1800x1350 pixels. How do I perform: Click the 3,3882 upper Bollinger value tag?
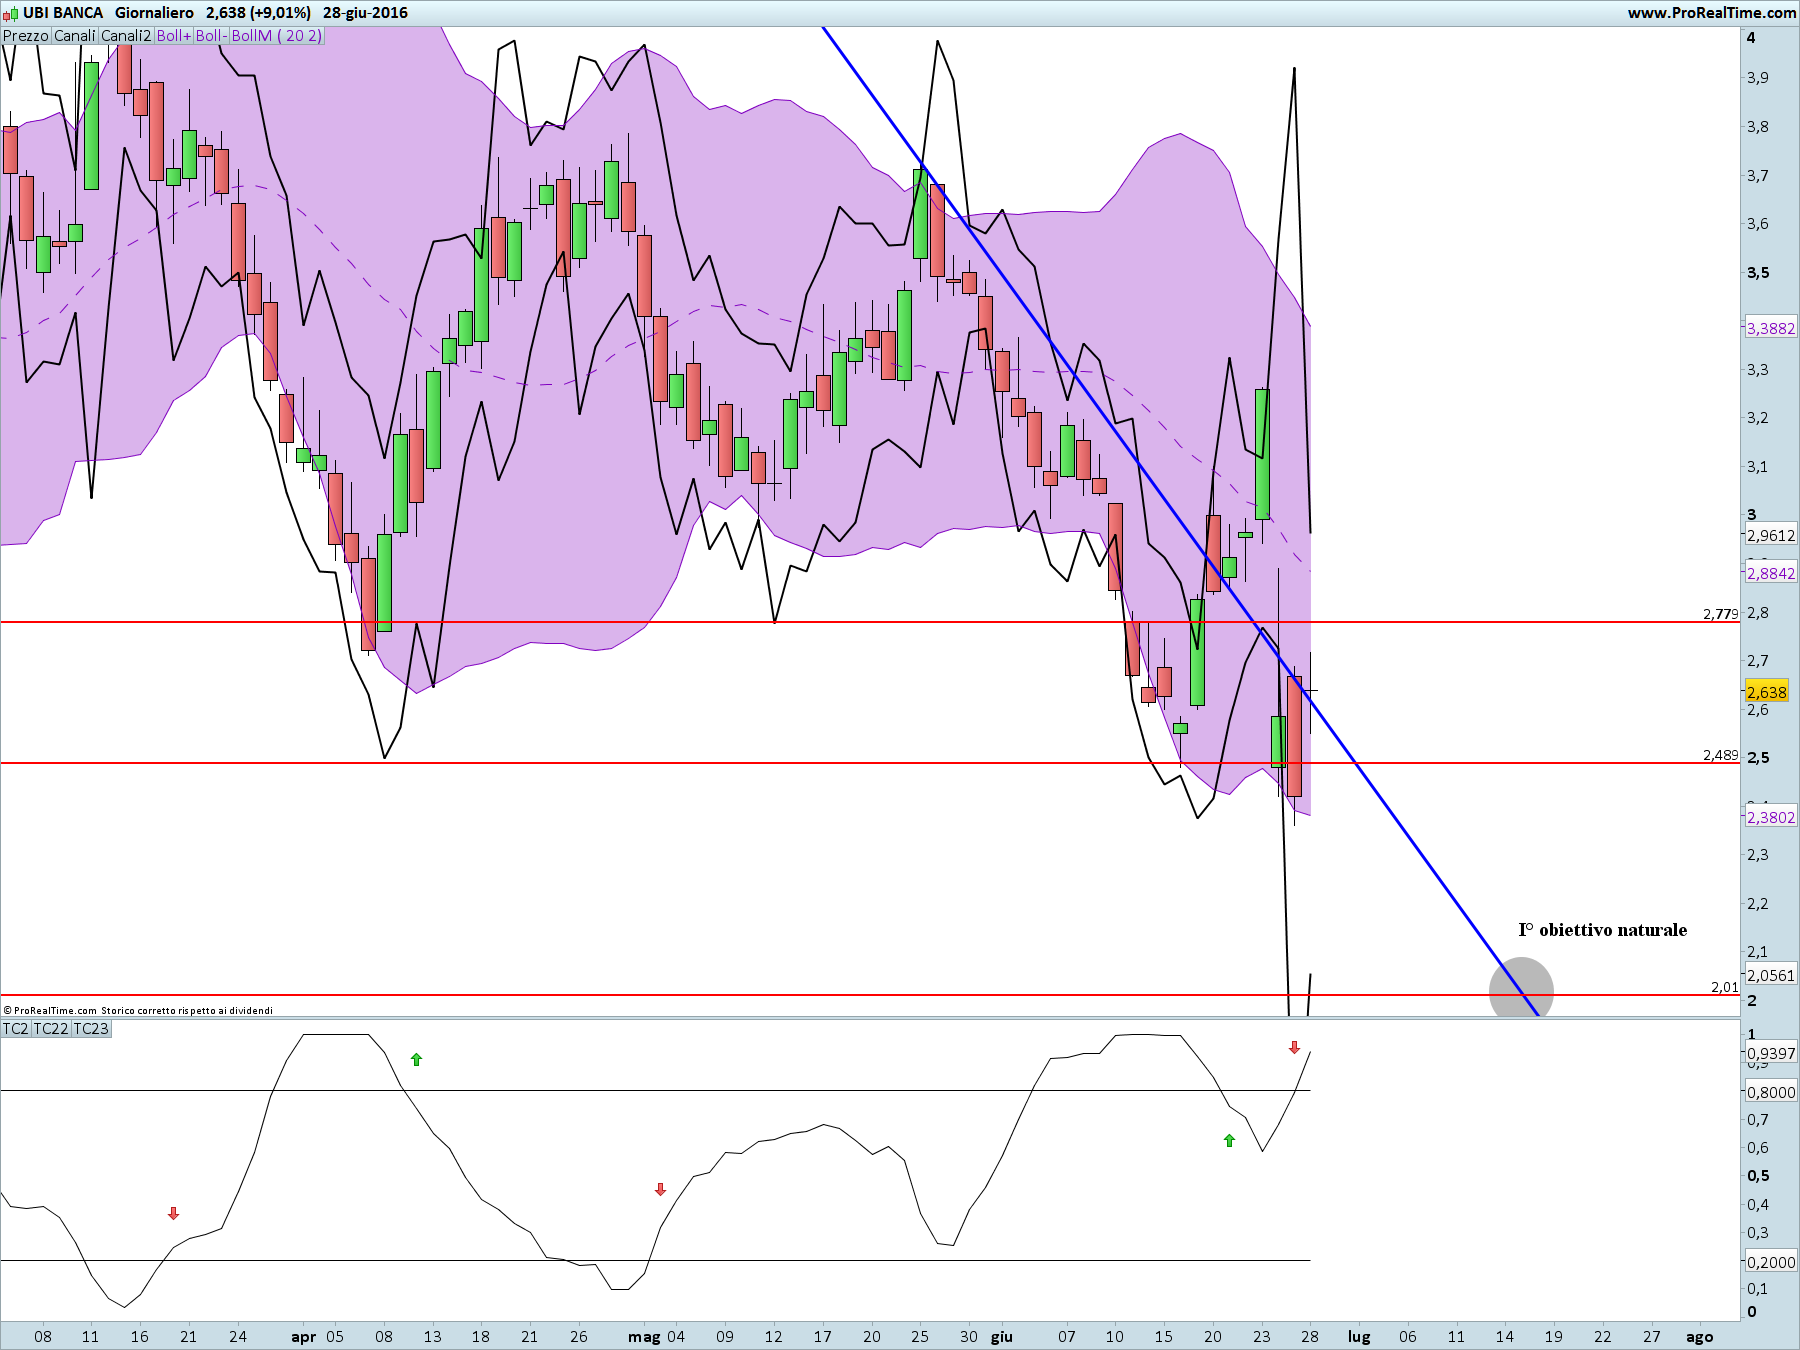coord(1771,328)
